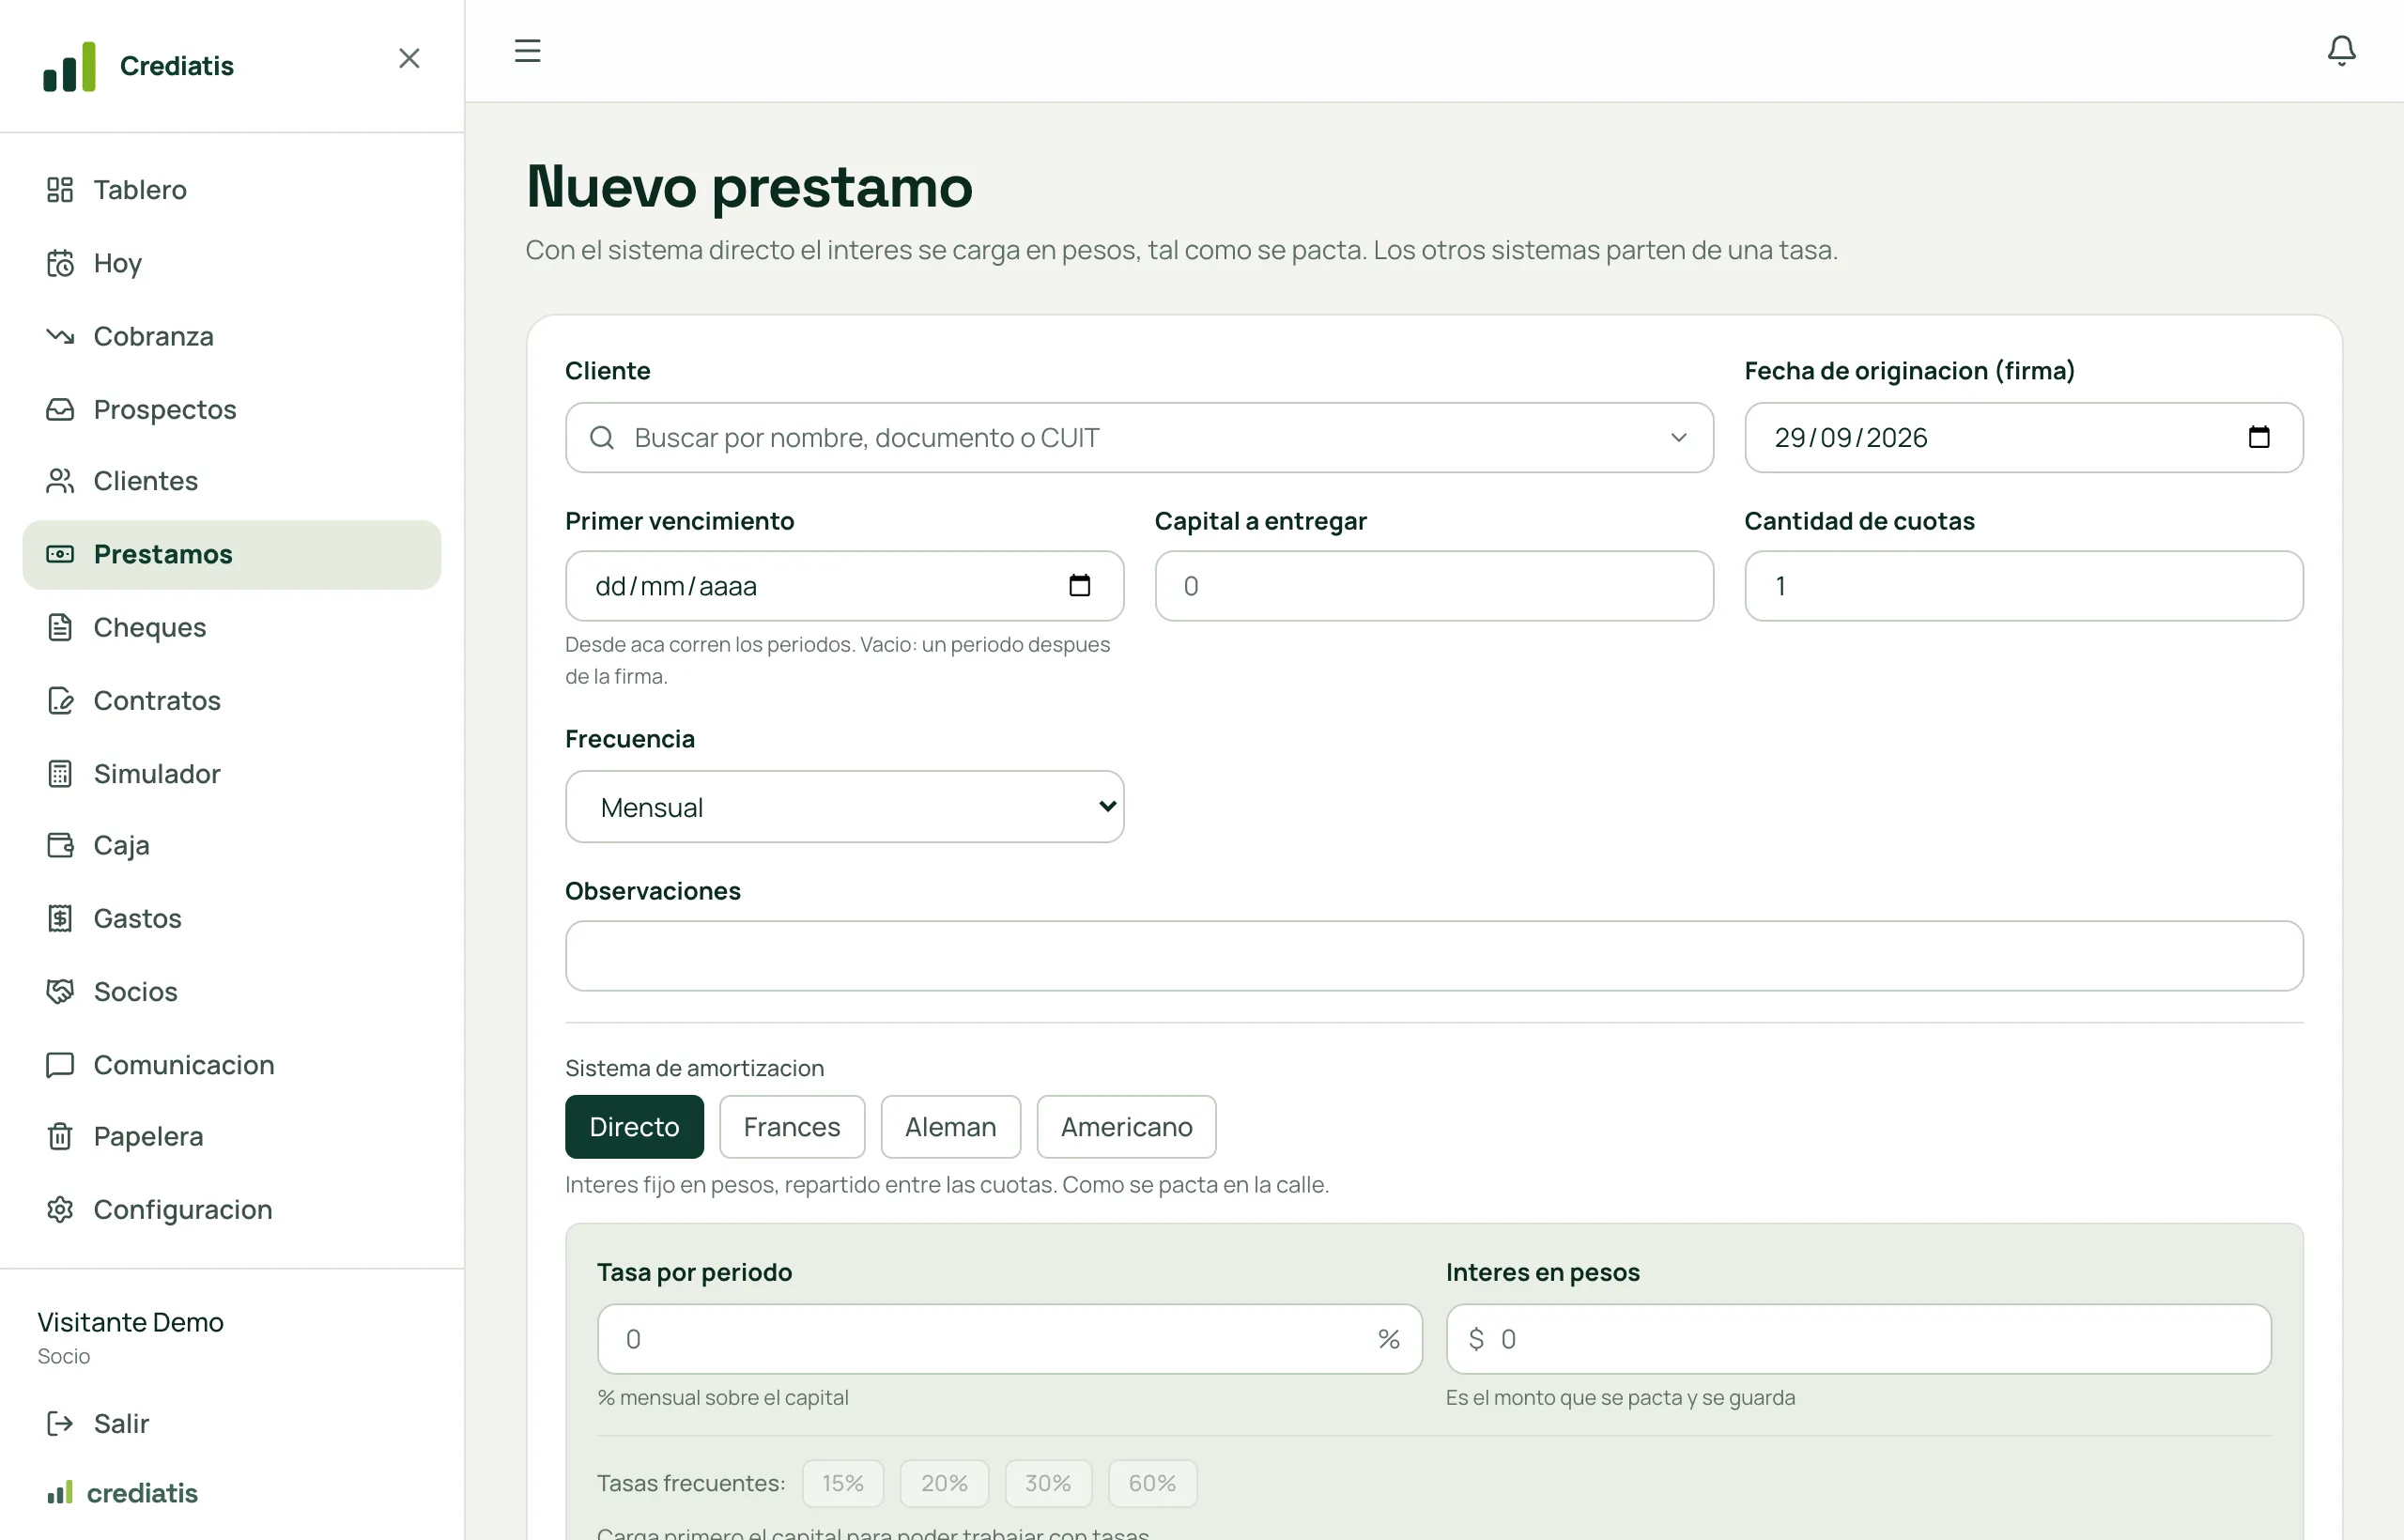Click the Capital a entregar field

pyautogui.click(x=1434, y=585)
